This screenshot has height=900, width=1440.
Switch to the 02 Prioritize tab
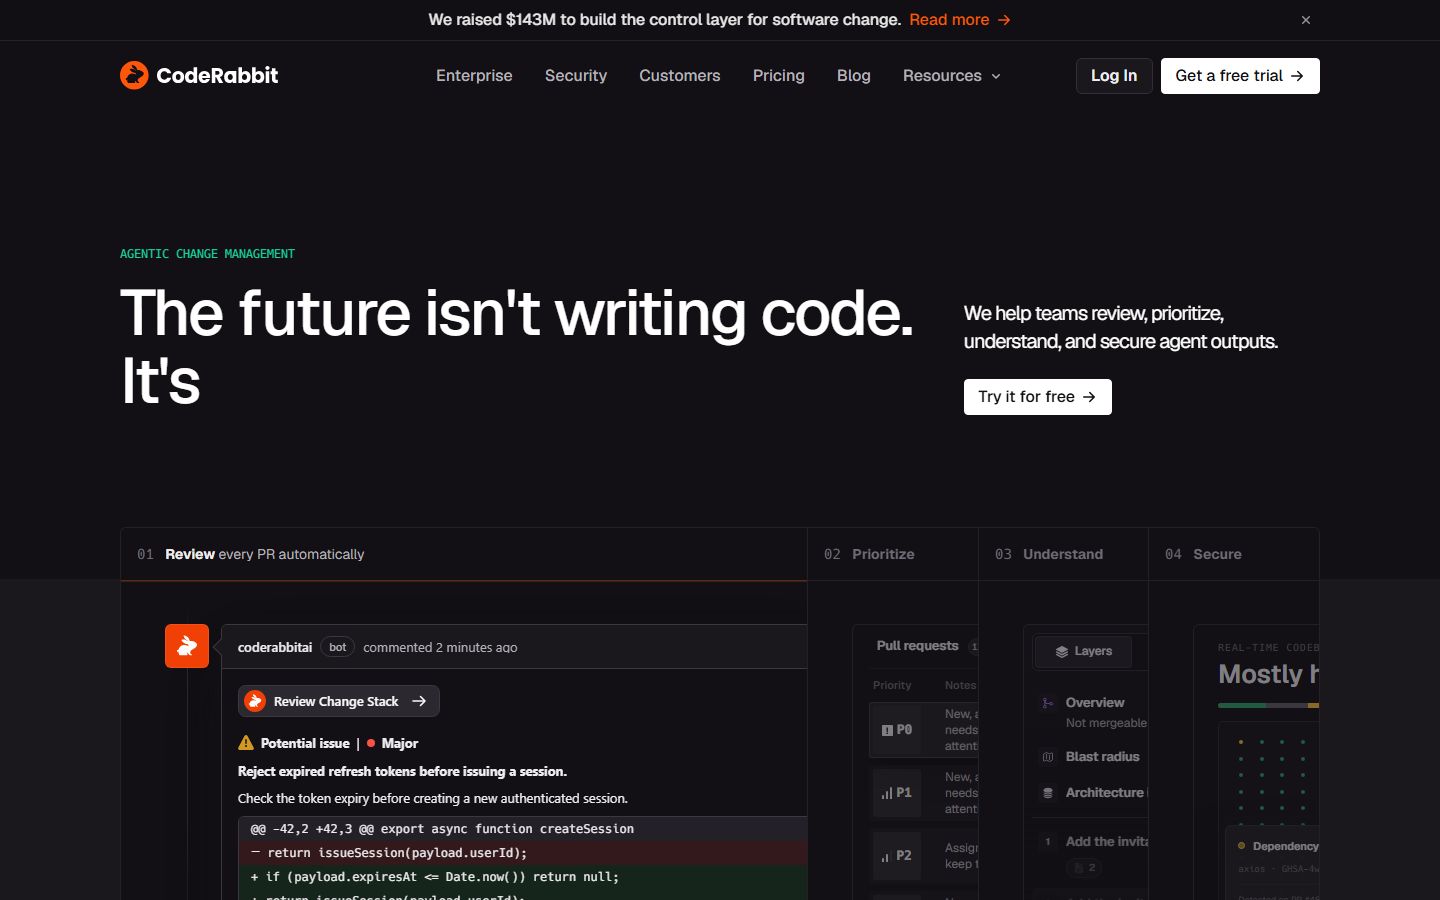click(x=893, y=554)
